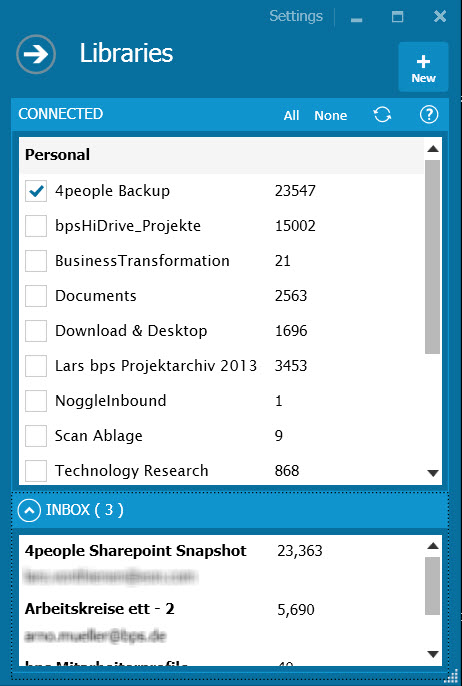Image resolution: width=462 pixels, height=686 pixels.
Task: Select the Lars bps Projektarchiv 2013 checkbox
Action: [36, 366]
